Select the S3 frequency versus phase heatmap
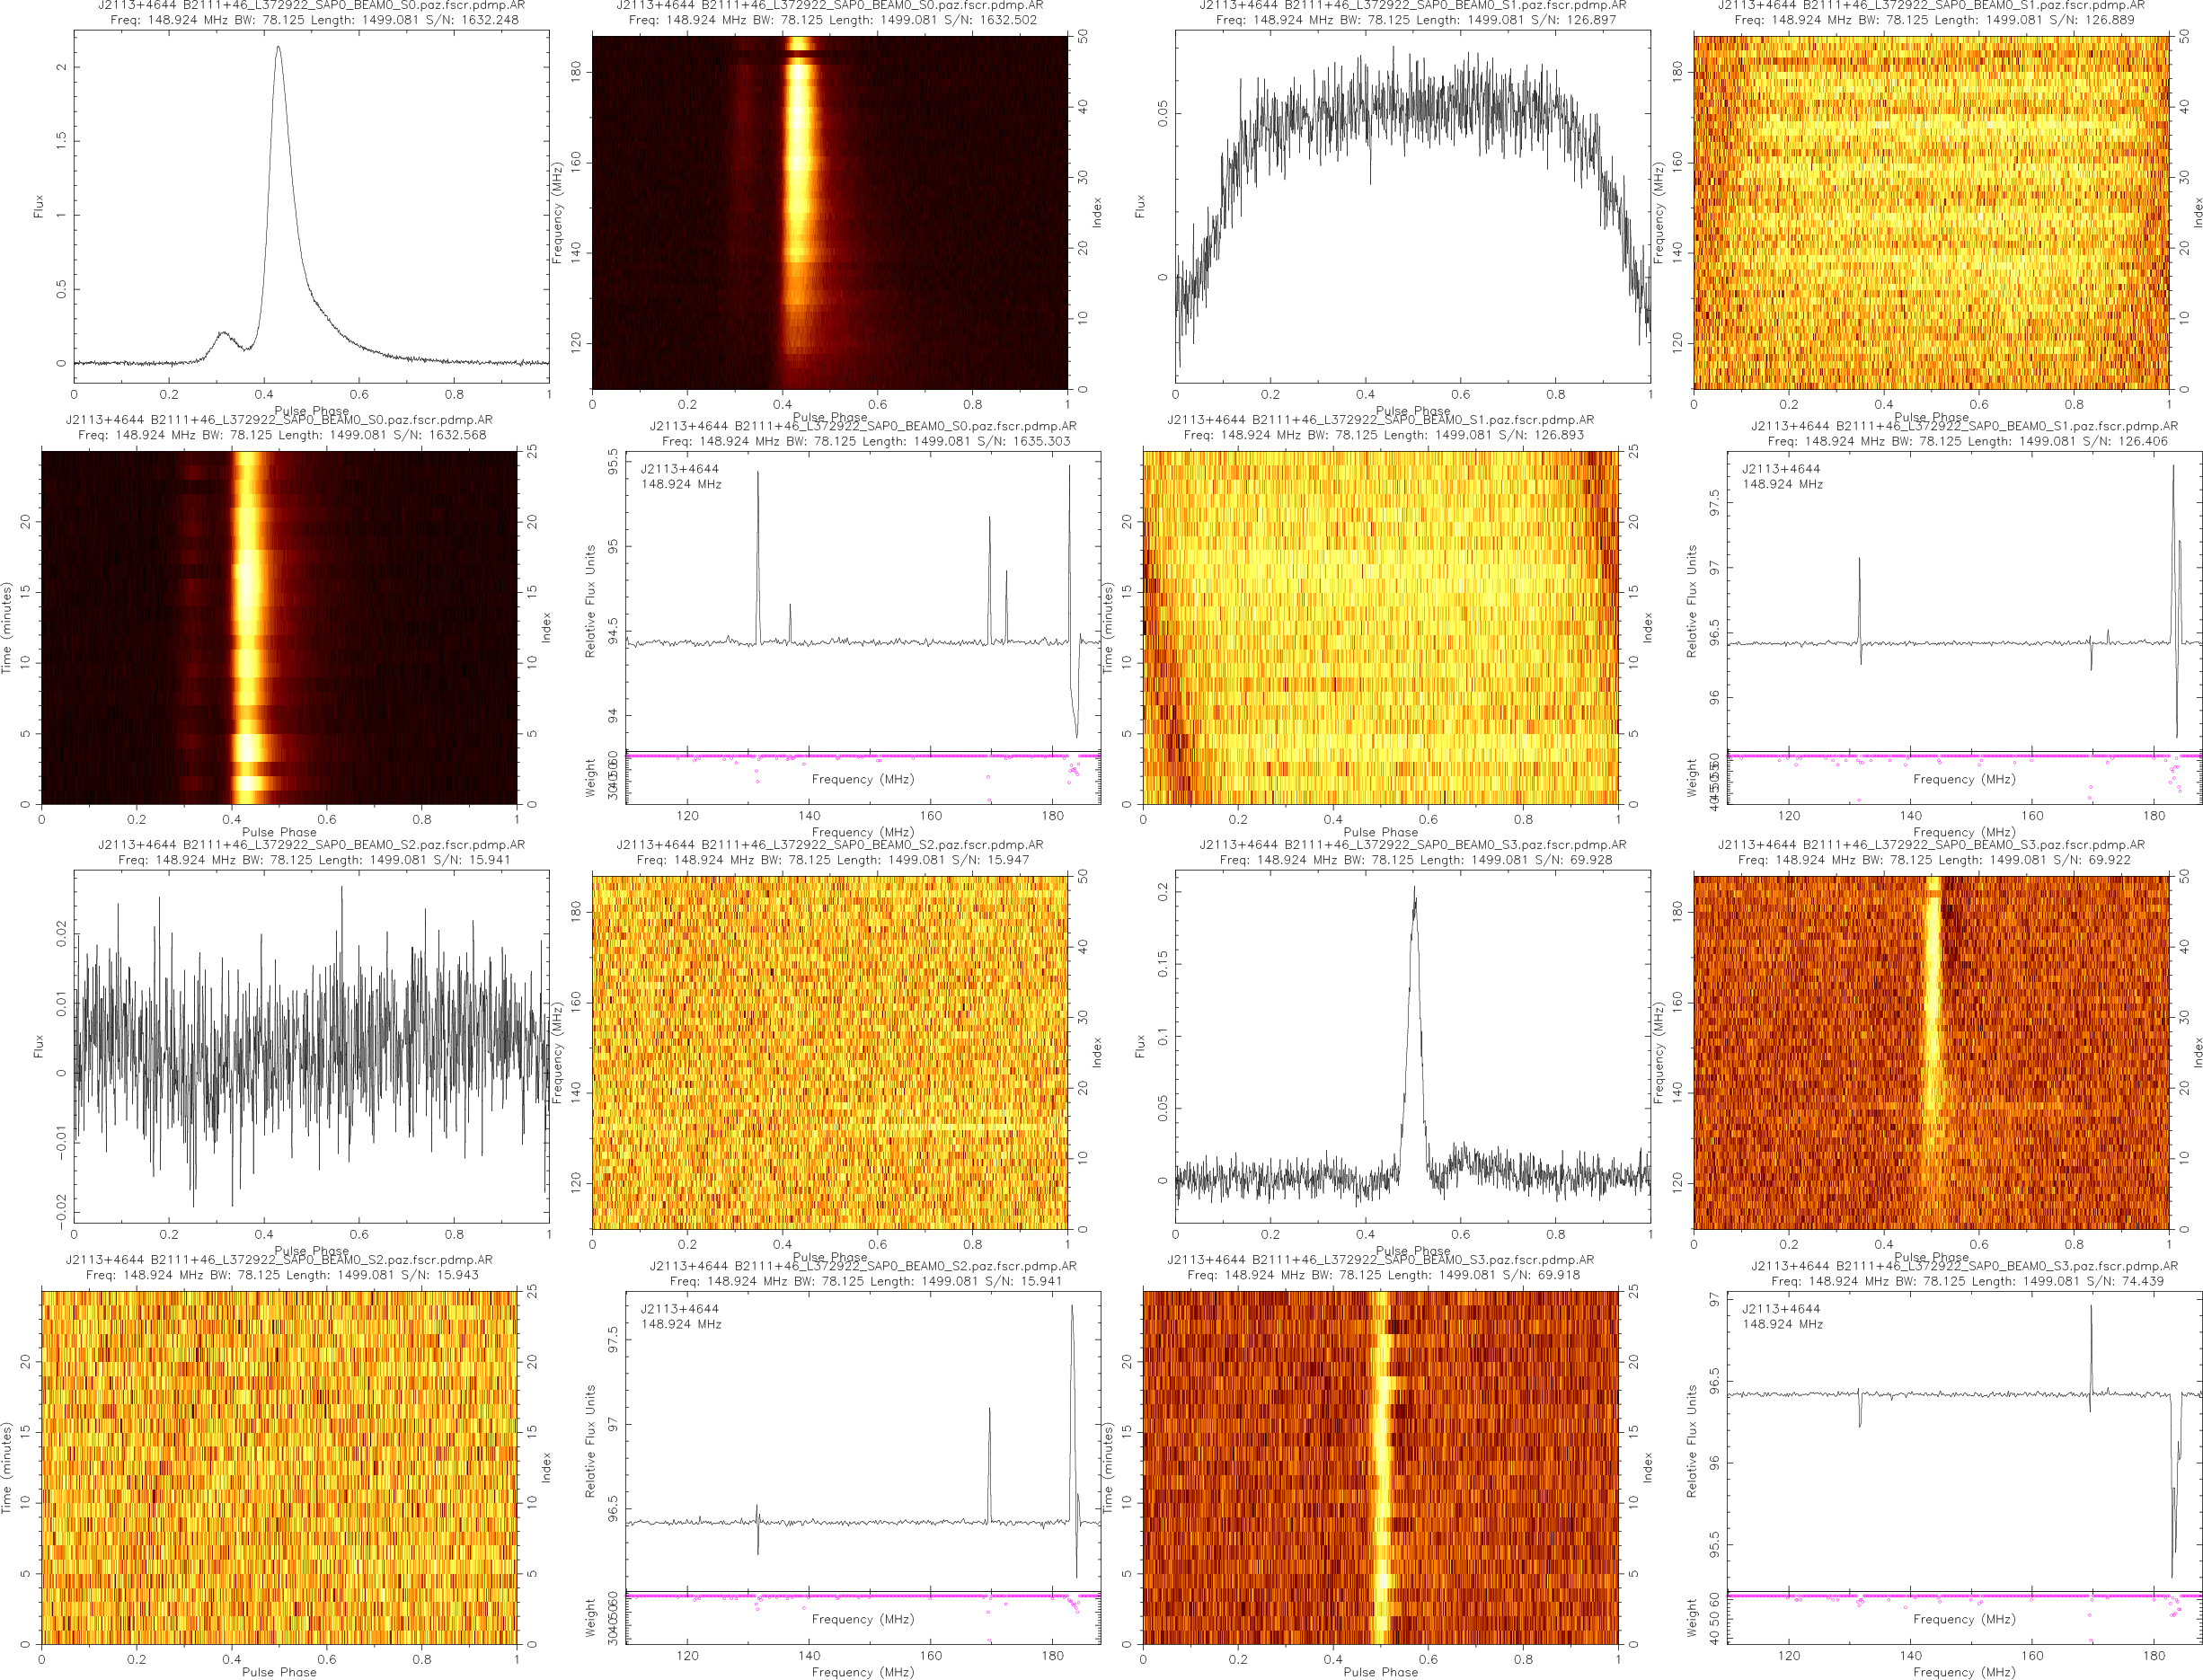The height and width of the screenshot is (1680, 2203). point(1930,1052)
